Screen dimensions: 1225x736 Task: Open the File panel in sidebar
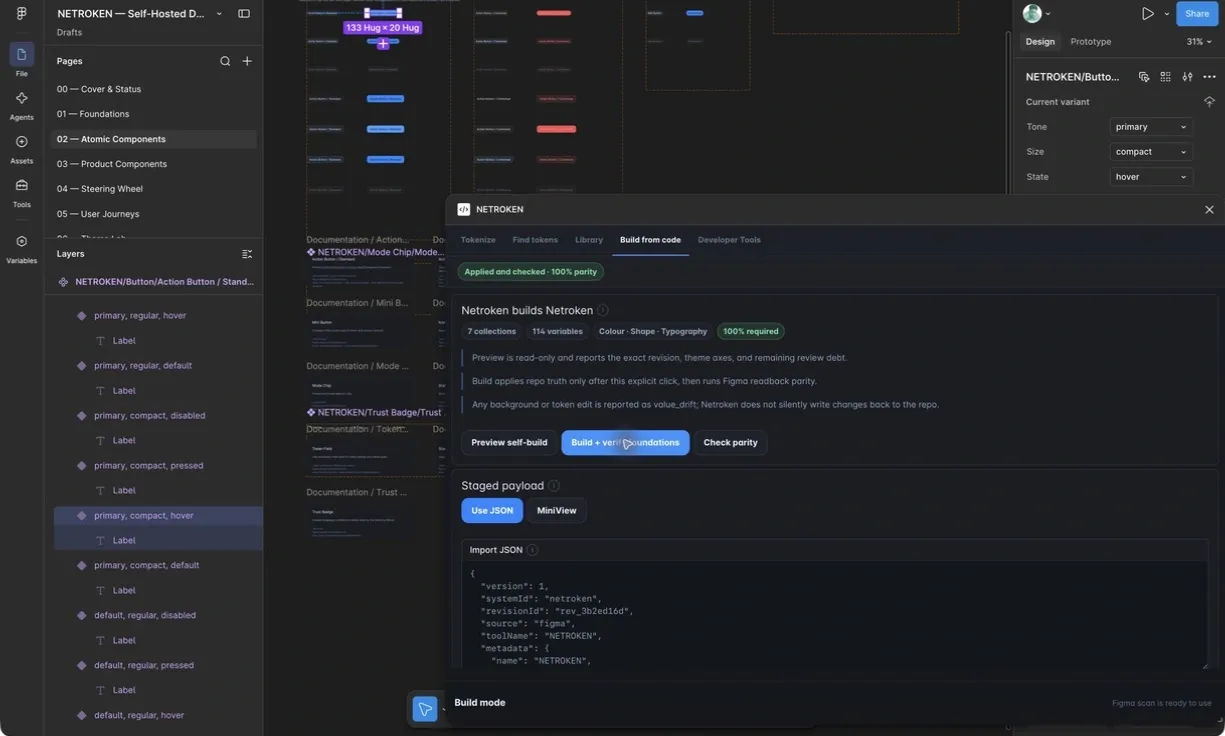[21, 59]
